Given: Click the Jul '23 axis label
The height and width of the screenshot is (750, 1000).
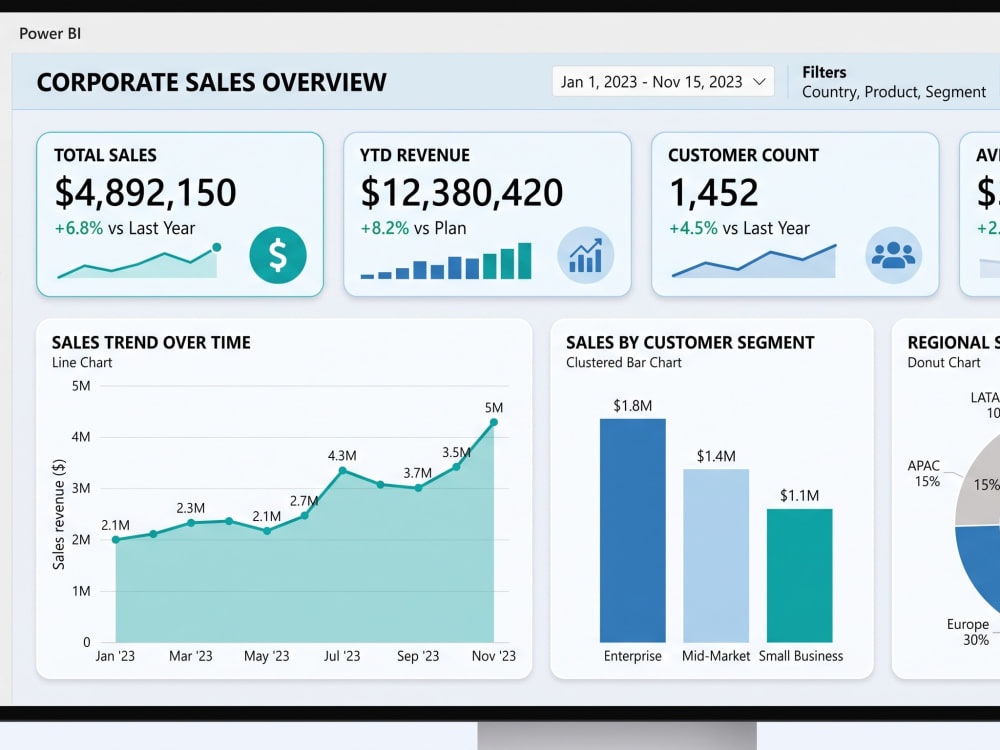Looking at the screenshot, I should click(342, 656).
